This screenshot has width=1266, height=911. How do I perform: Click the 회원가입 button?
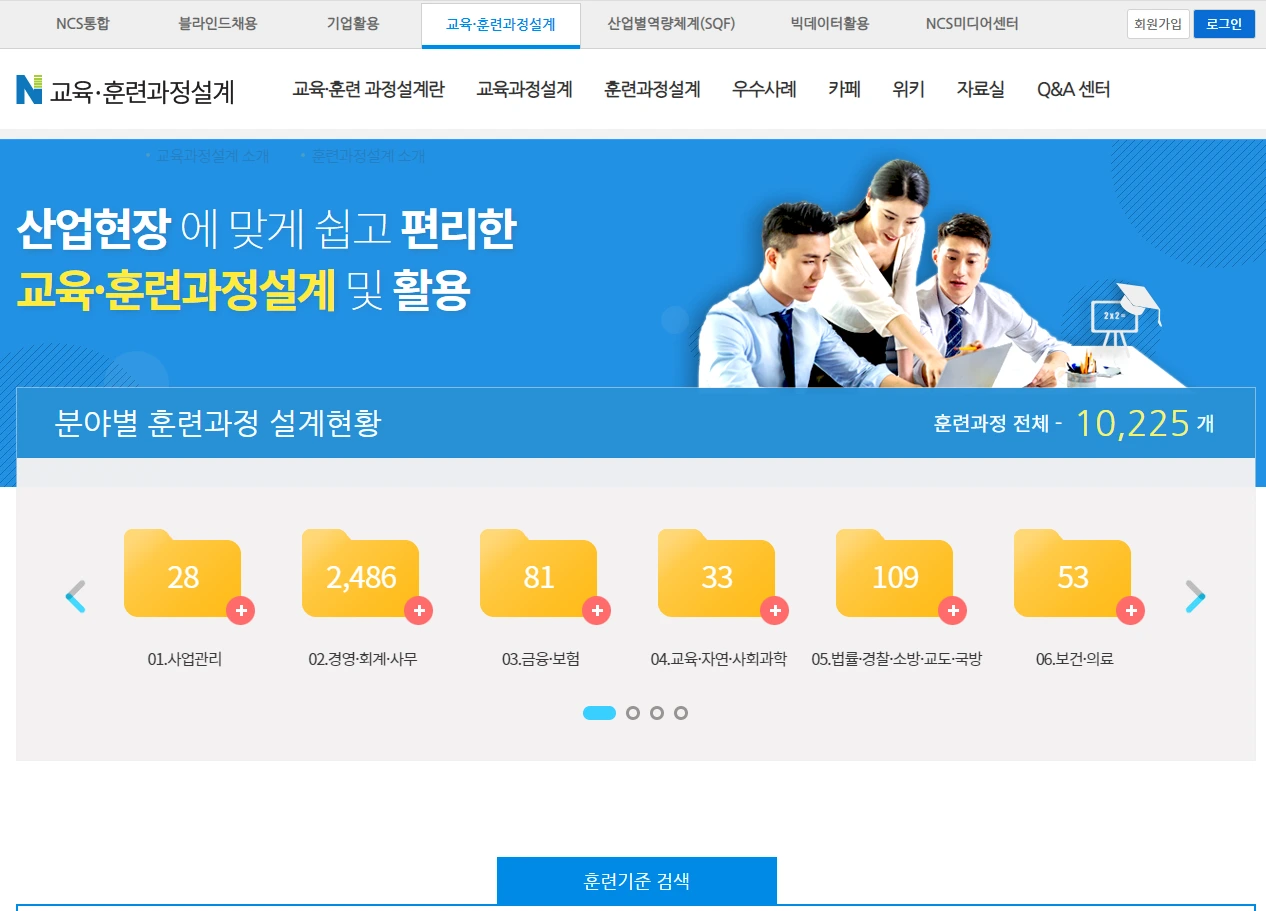(1158, 24)
